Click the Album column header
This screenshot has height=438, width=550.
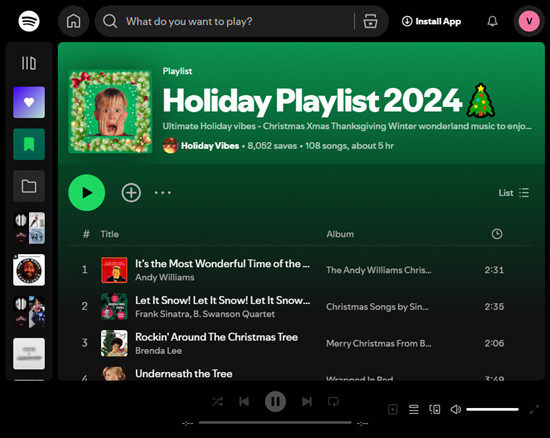340,234
